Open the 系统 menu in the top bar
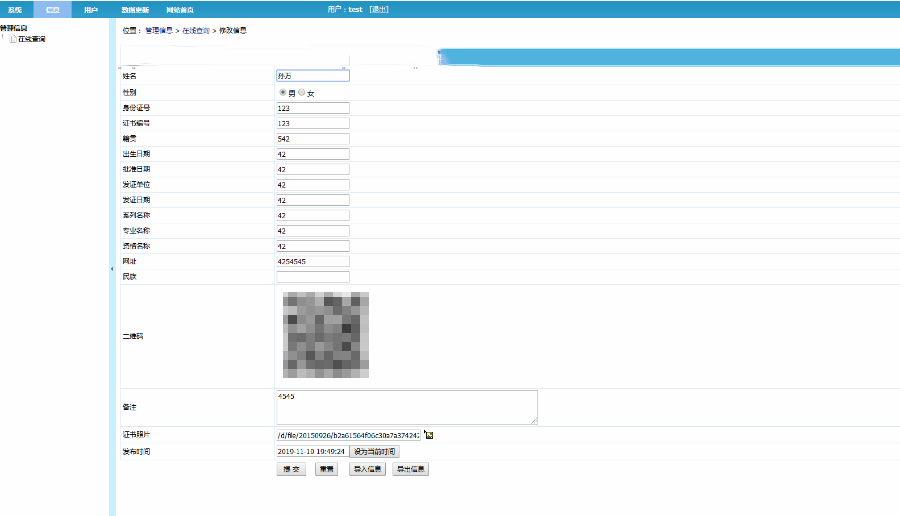 pyautogui.click(x=15, y=9)
